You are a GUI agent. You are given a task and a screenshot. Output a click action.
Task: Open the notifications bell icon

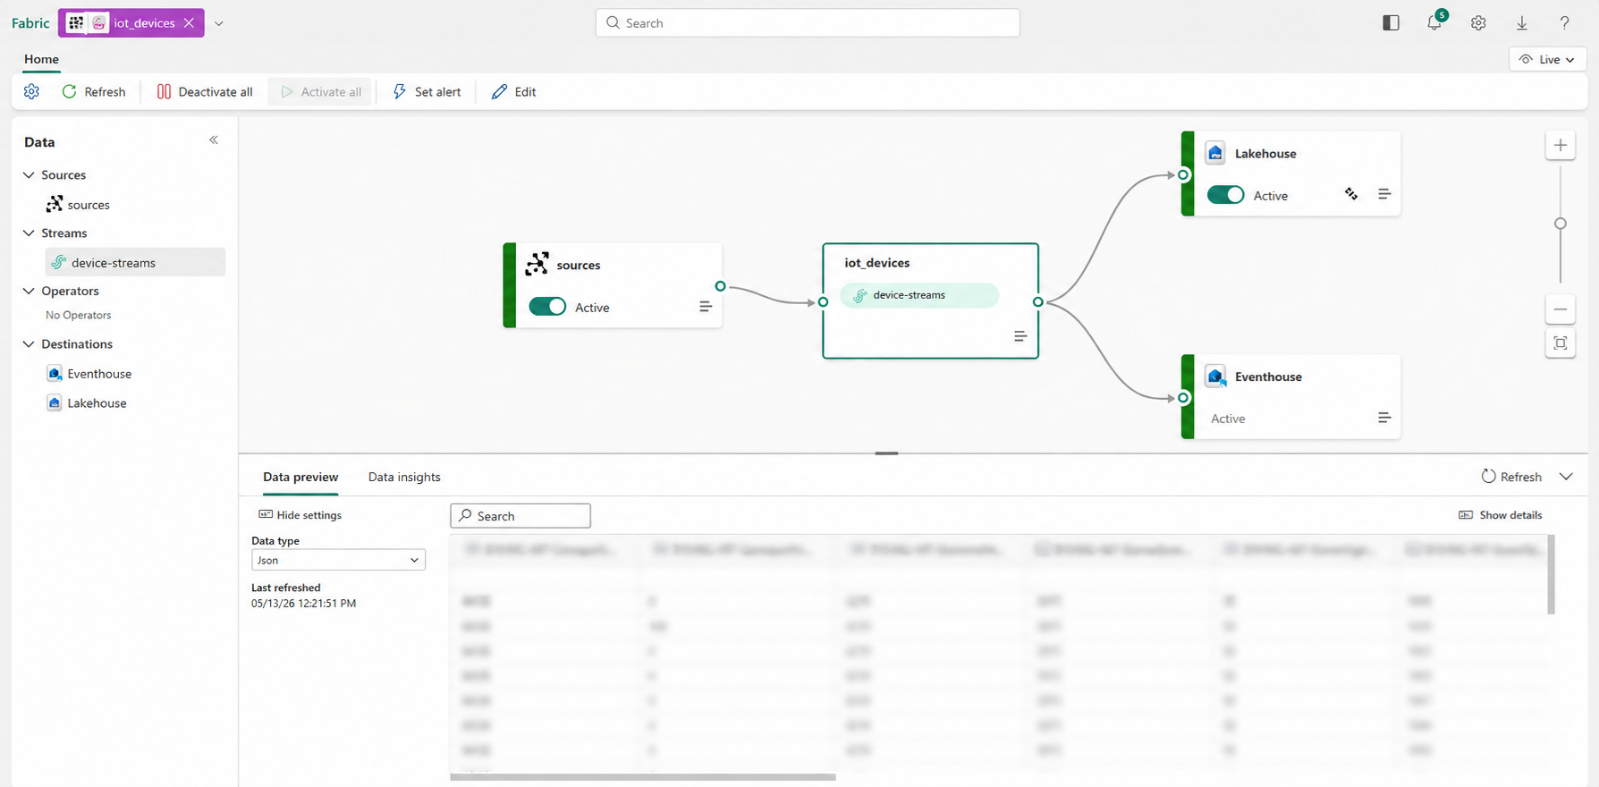tap(1434, 23)
